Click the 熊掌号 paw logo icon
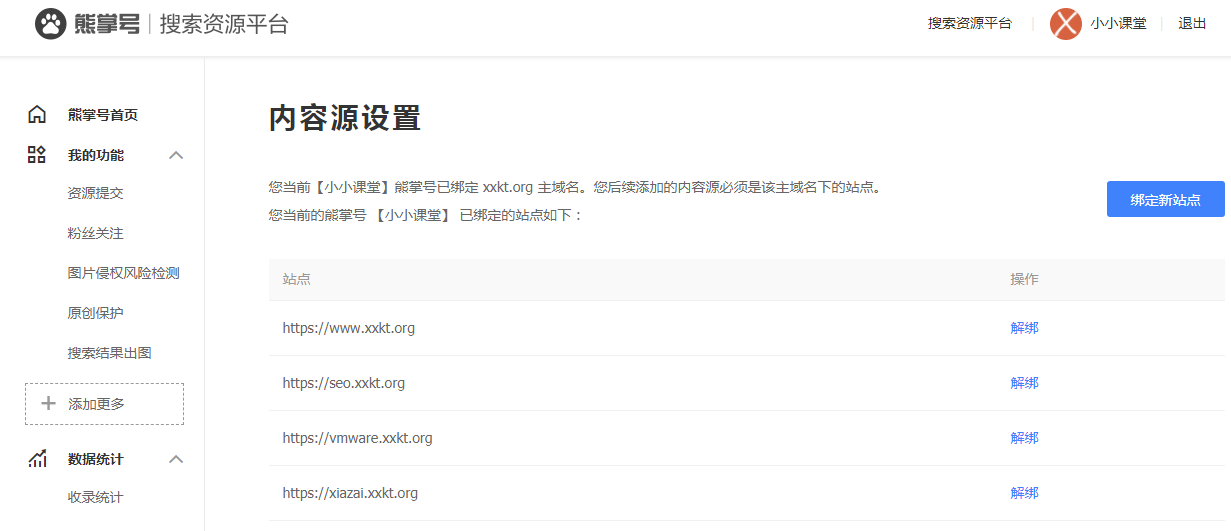Viewport: 1231px width, 531px height. point(50,24)
